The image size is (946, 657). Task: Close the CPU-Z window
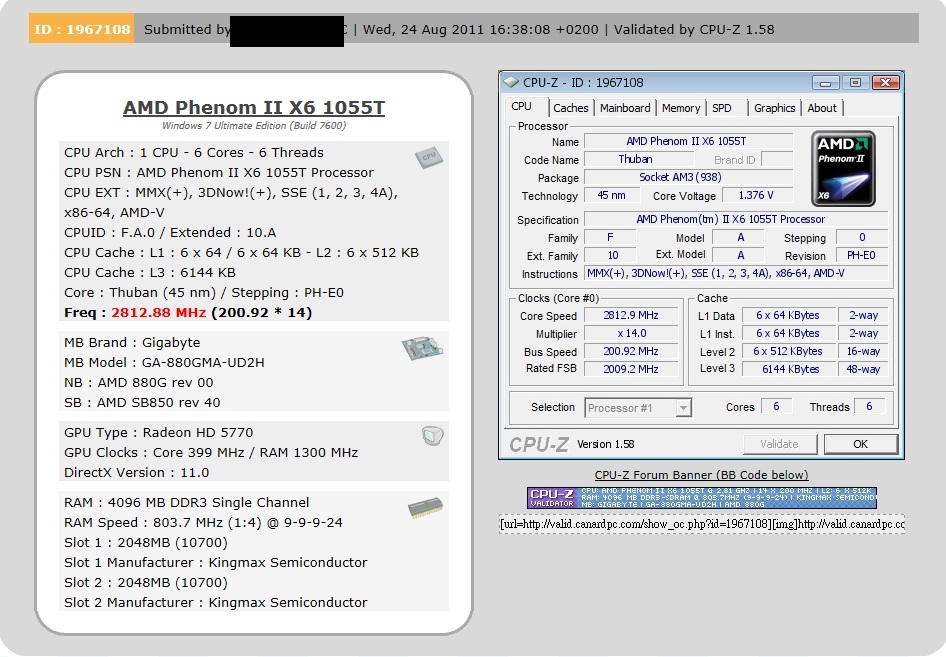tap(885, 82)
